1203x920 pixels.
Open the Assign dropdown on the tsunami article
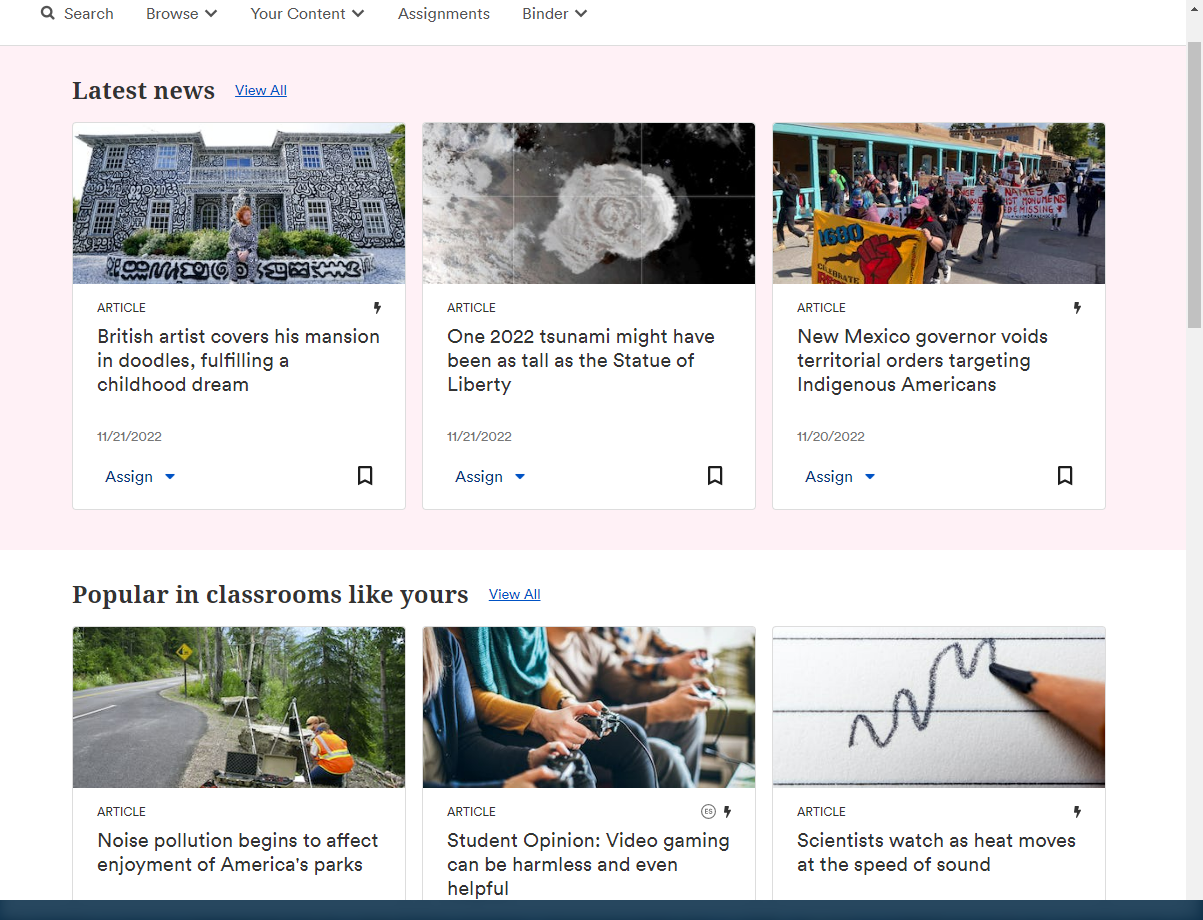pyautogui.click(x=490, y=477)
